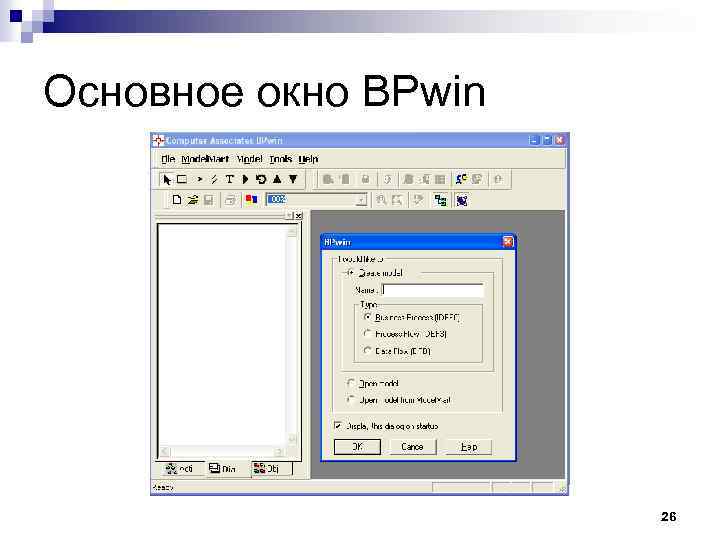This screenshot has width=720, height=540.
Task: Pick the Precedence Arrow tool
Action: pyautogui.click(x=199, y=179)
